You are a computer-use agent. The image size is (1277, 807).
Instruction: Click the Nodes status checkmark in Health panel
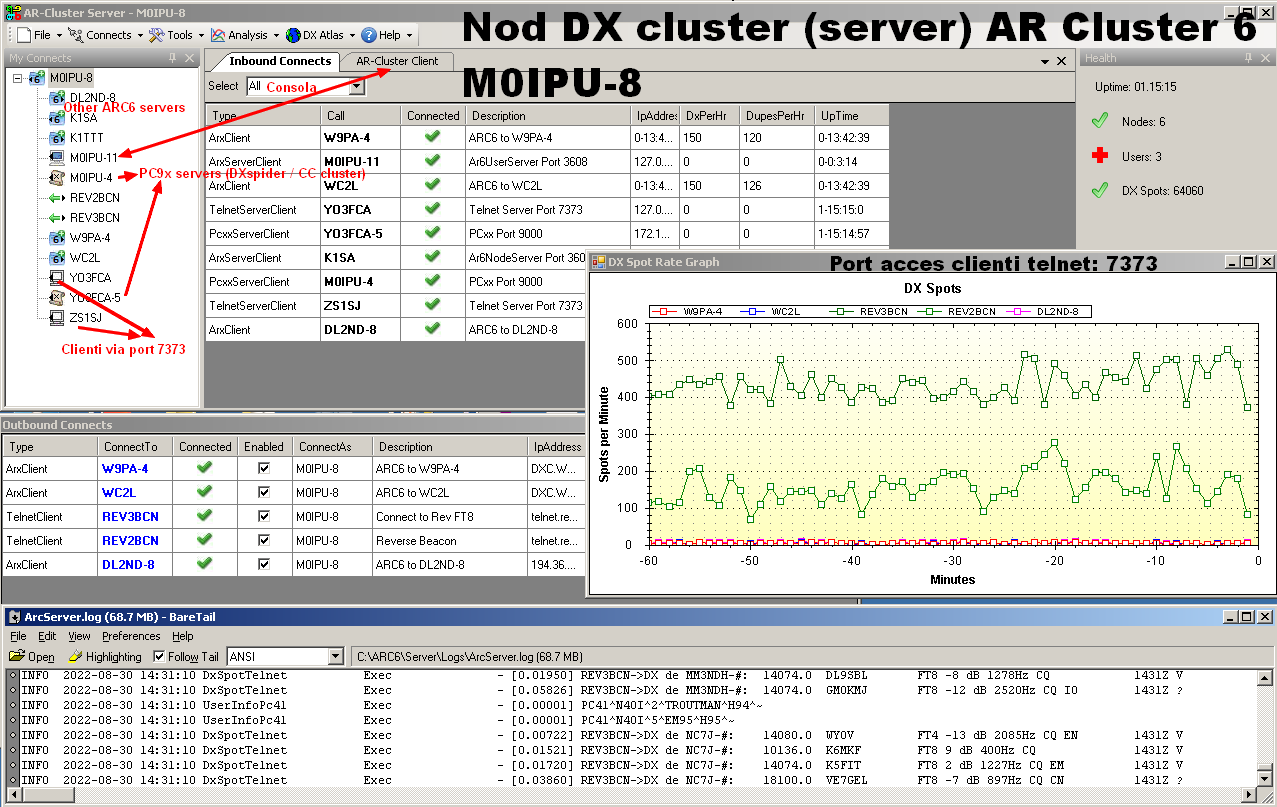click(1101, 121)
